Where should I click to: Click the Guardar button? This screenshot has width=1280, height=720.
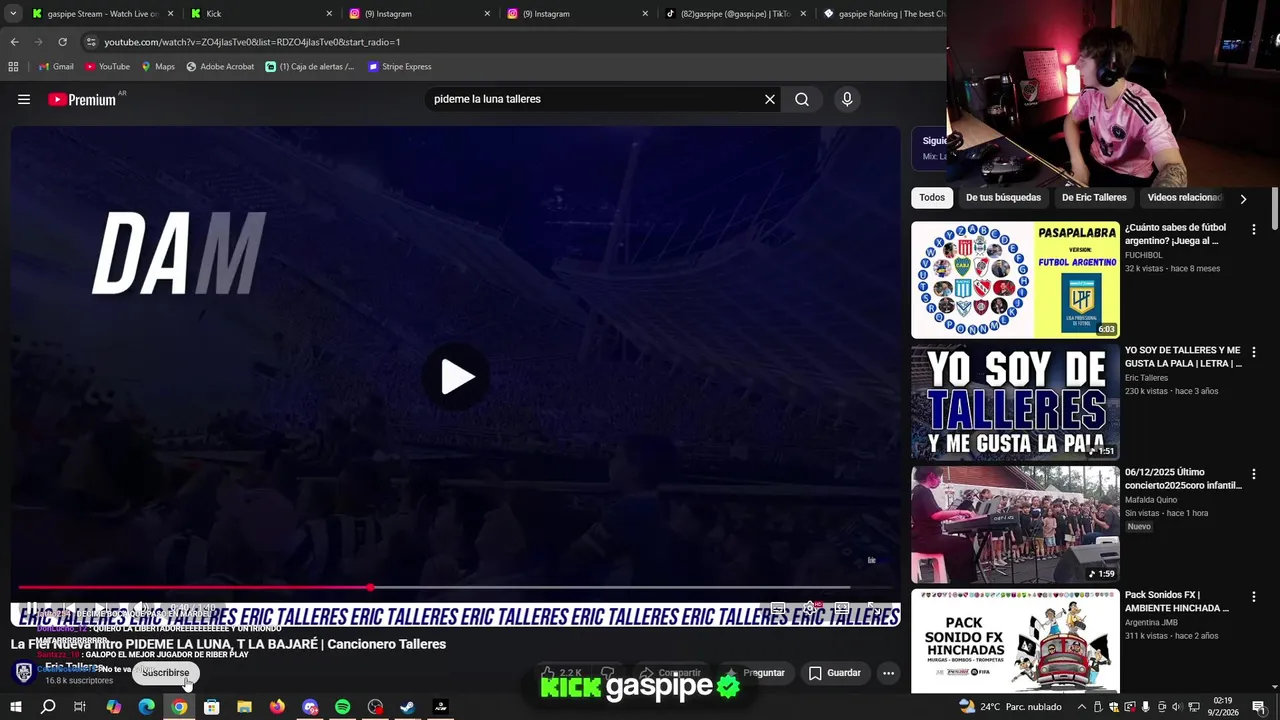click(x=834, y=673)
